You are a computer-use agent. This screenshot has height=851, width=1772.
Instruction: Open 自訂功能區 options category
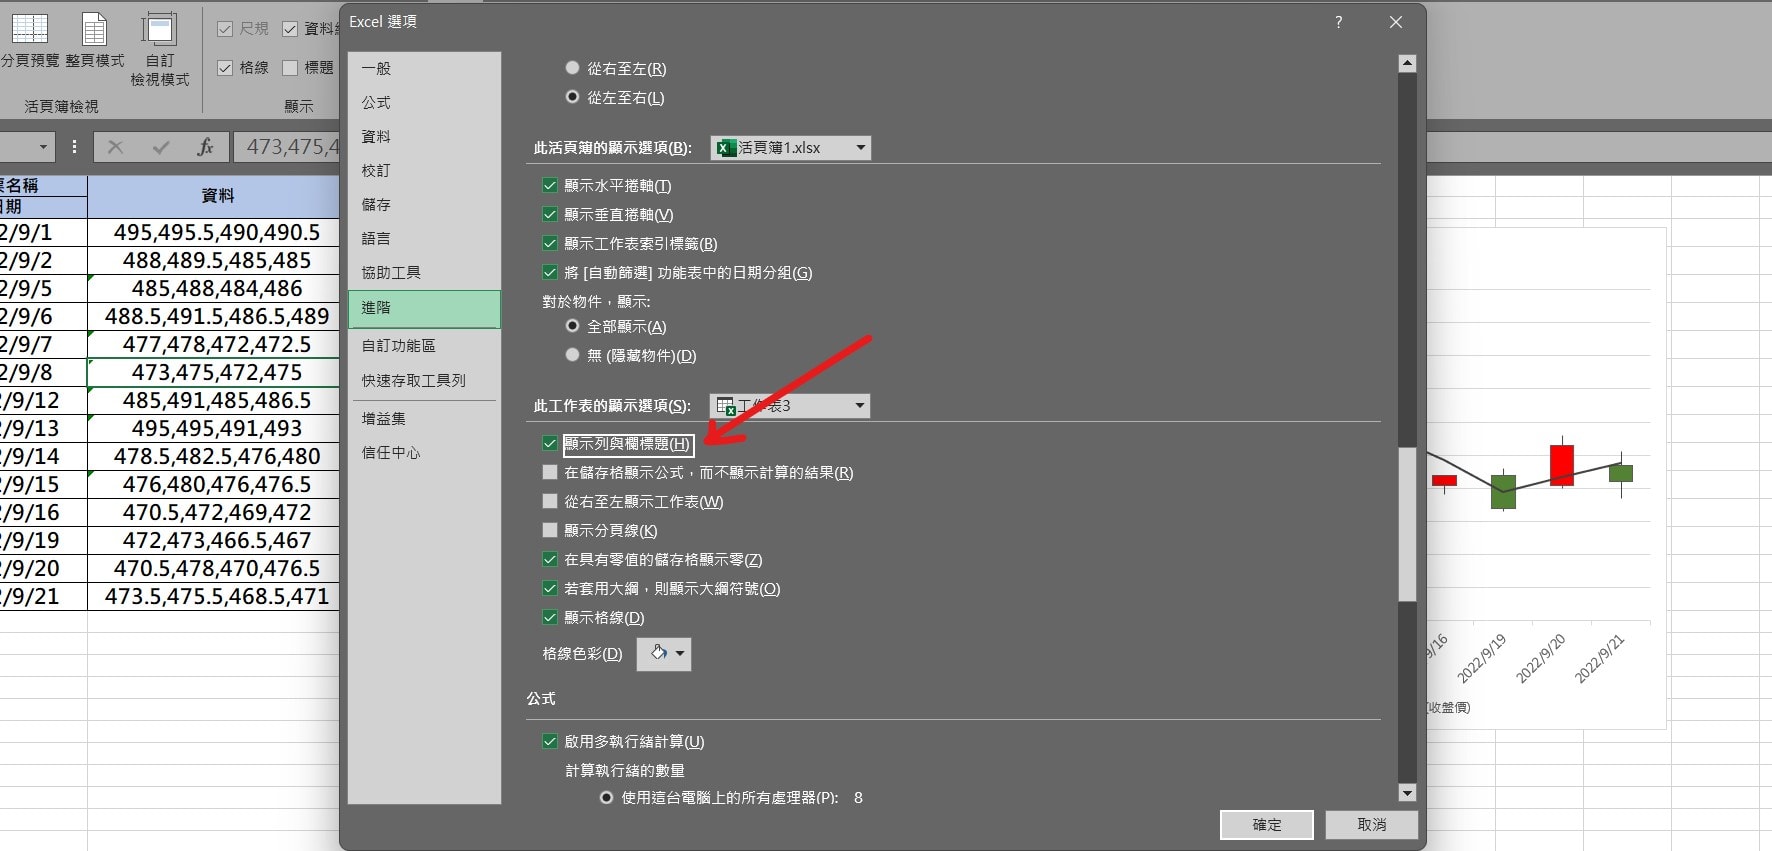coord(424,345)
